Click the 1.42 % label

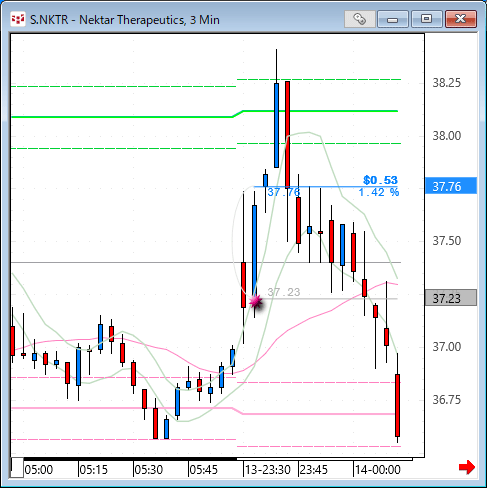click(379, 192)
